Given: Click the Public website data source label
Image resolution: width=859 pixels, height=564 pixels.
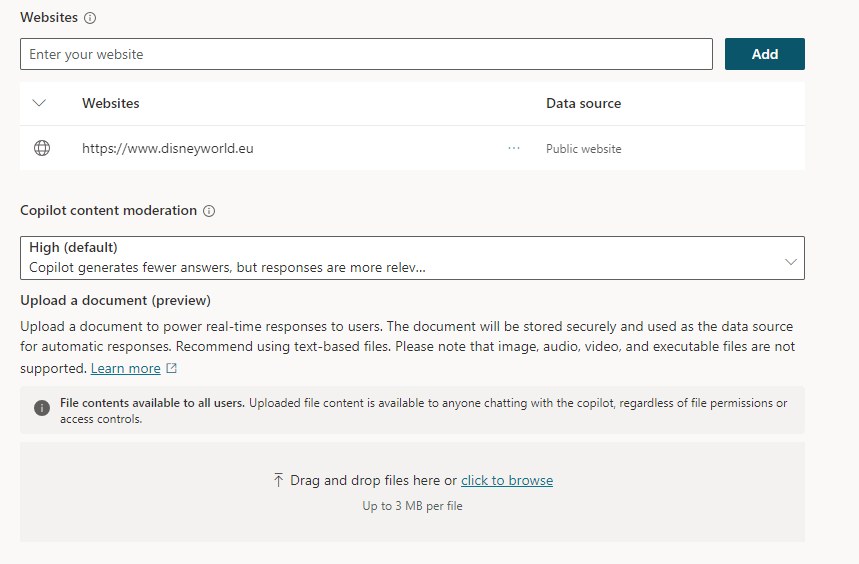Looking at the screenshot, I should [583, 149].
